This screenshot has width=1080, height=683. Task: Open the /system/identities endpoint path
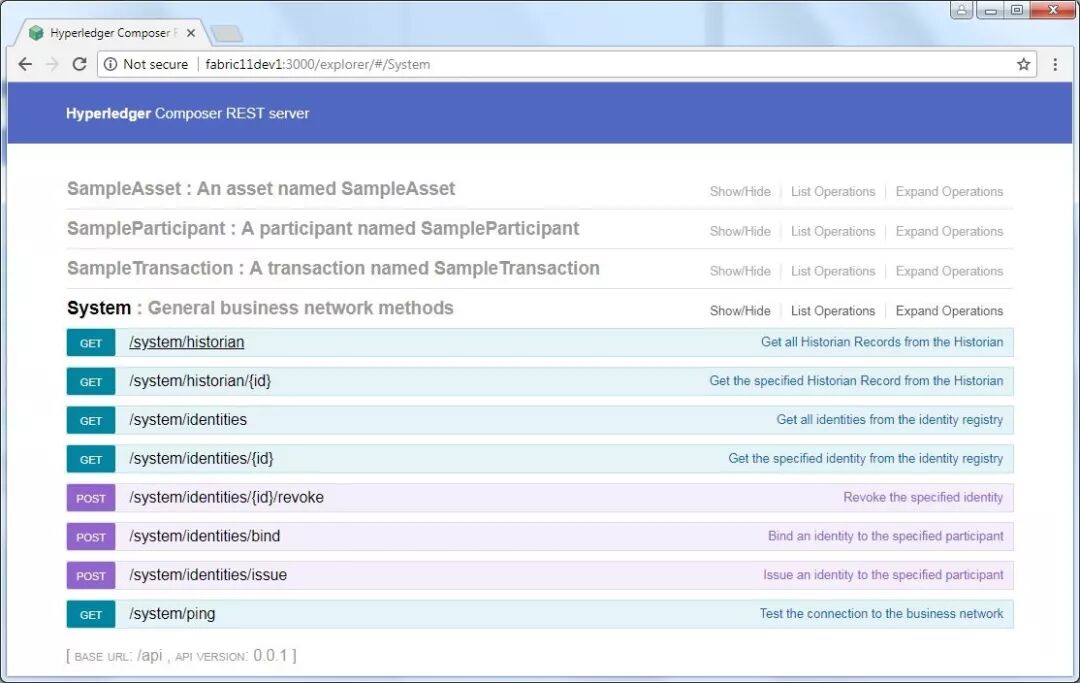187,419
